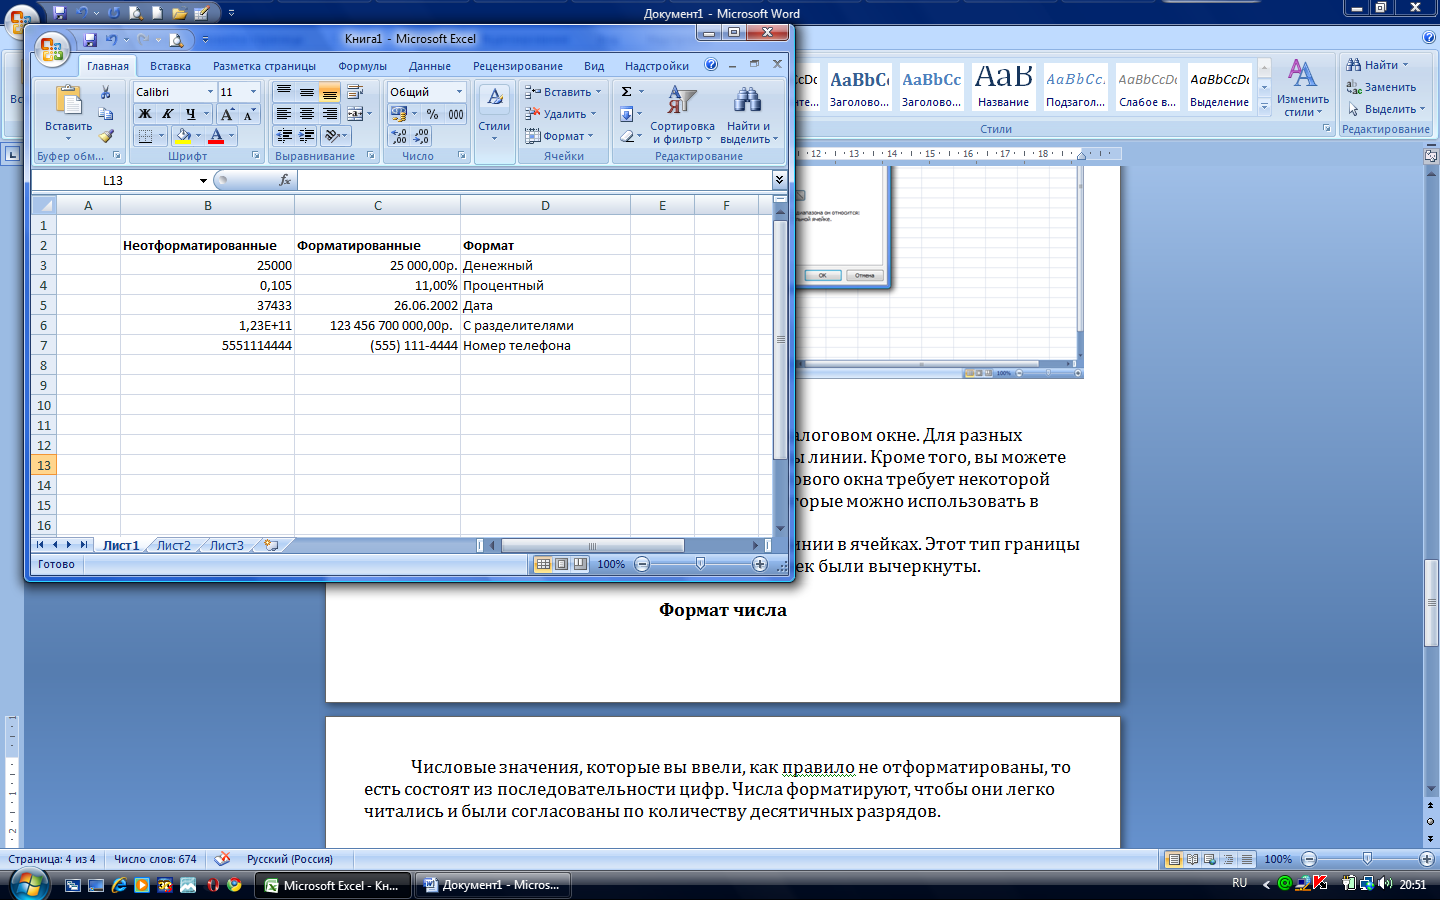The height and width of the screenshot is (900, 1440).
Task: Click the Save icon in Excel quick access toolbar
Action: point(90,40)
